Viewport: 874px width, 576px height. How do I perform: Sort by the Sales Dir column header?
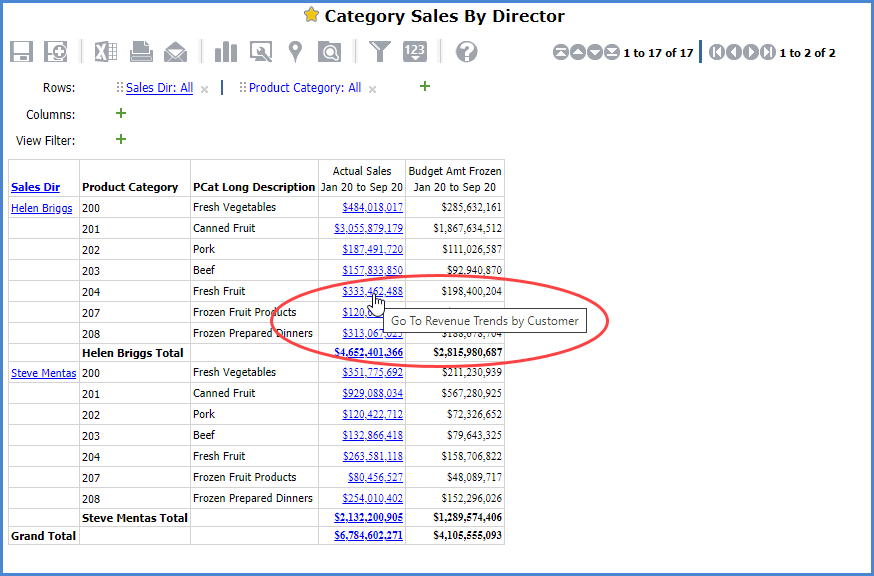35,187
